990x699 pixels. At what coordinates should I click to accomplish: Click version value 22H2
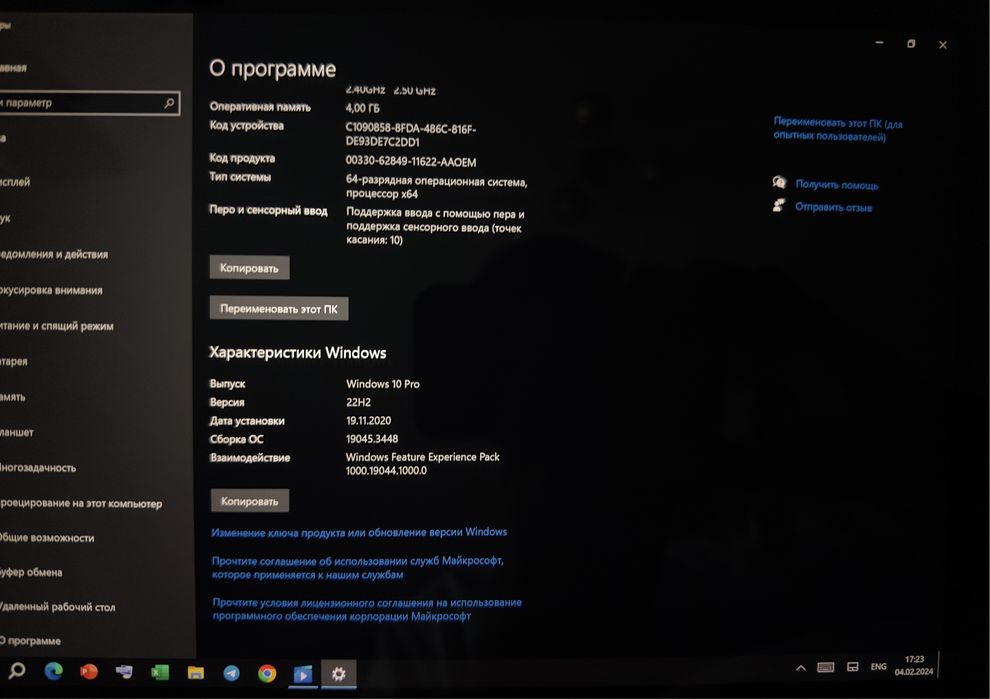358,402
